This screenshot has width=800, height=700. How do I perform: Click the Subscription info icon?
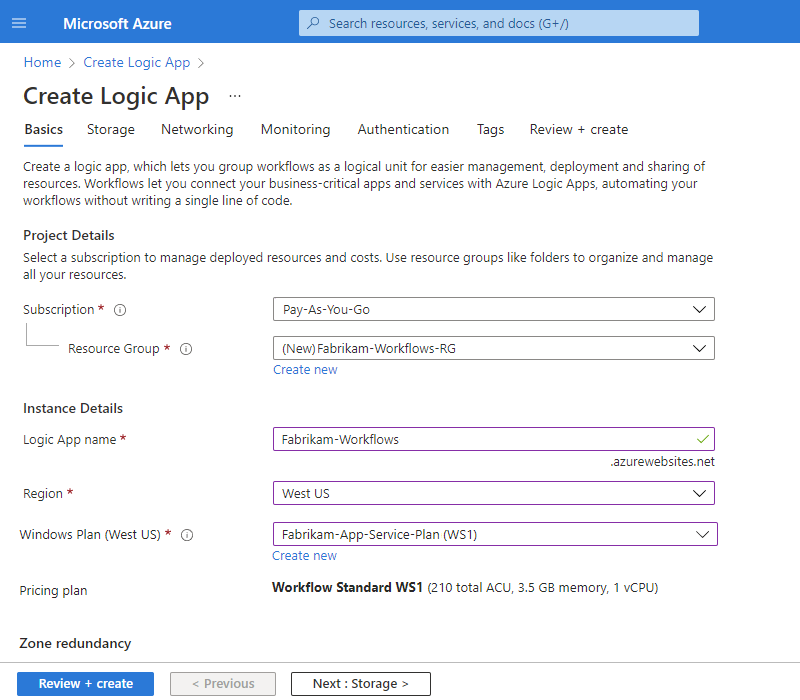[x=119, y=309]
